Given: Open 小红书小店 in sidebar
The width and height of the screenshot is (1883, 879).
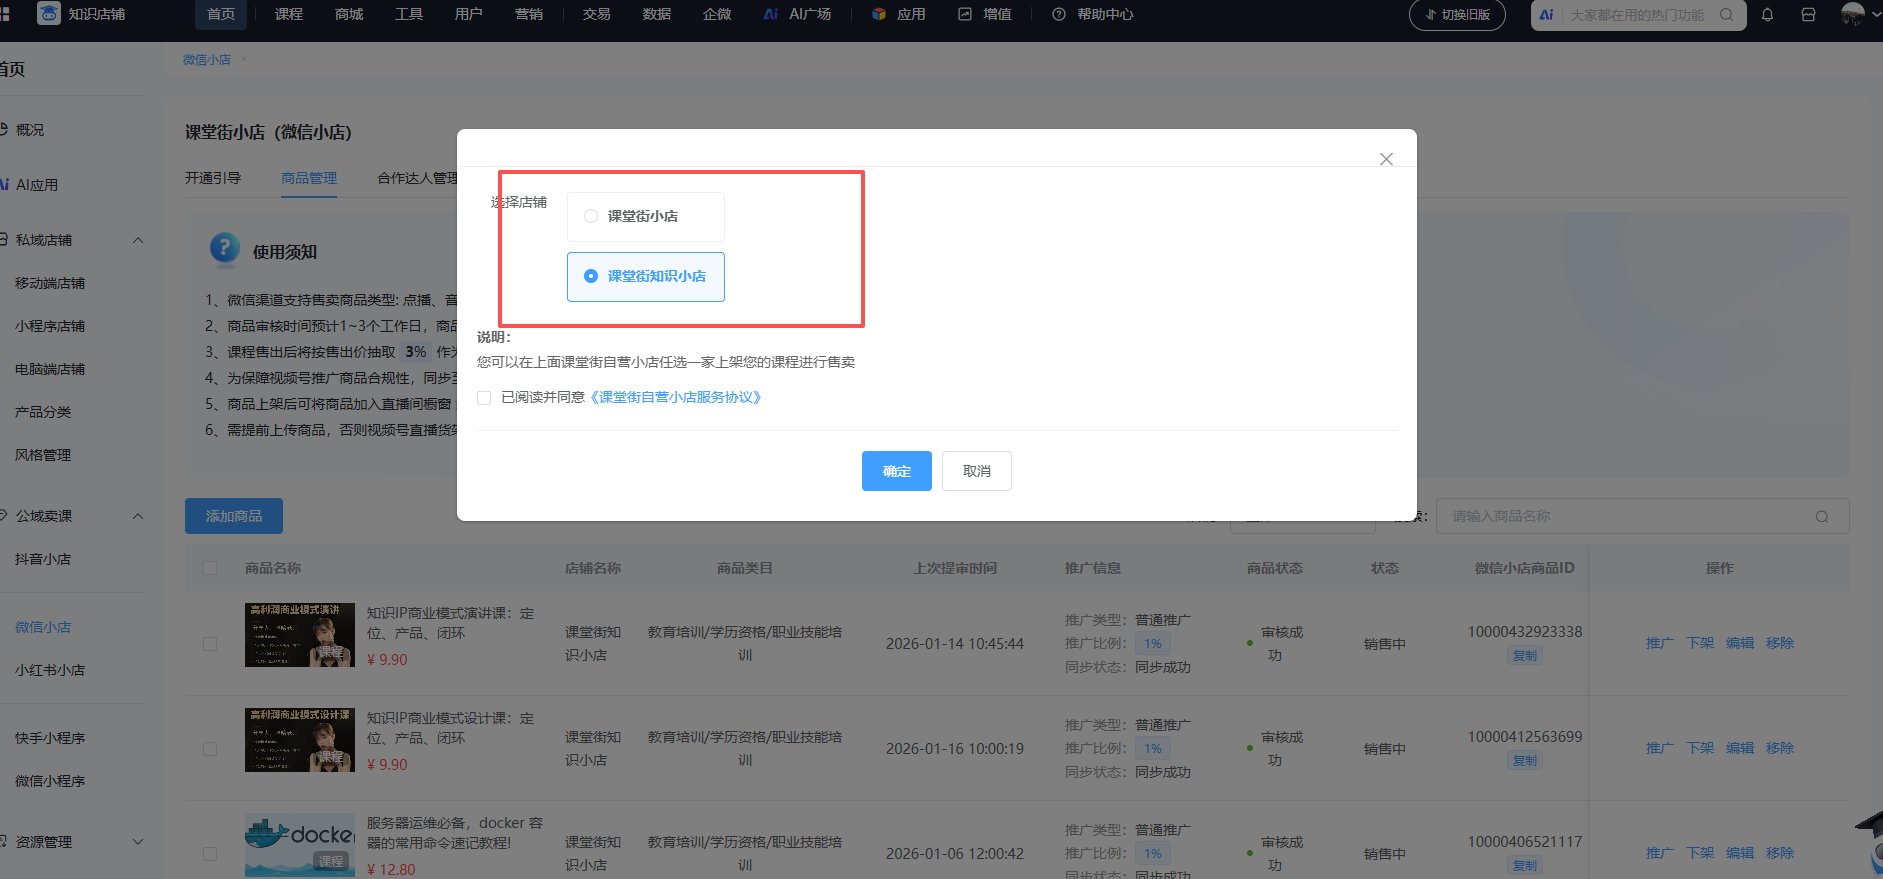Looking at the screenshot, I should (50, 670).
